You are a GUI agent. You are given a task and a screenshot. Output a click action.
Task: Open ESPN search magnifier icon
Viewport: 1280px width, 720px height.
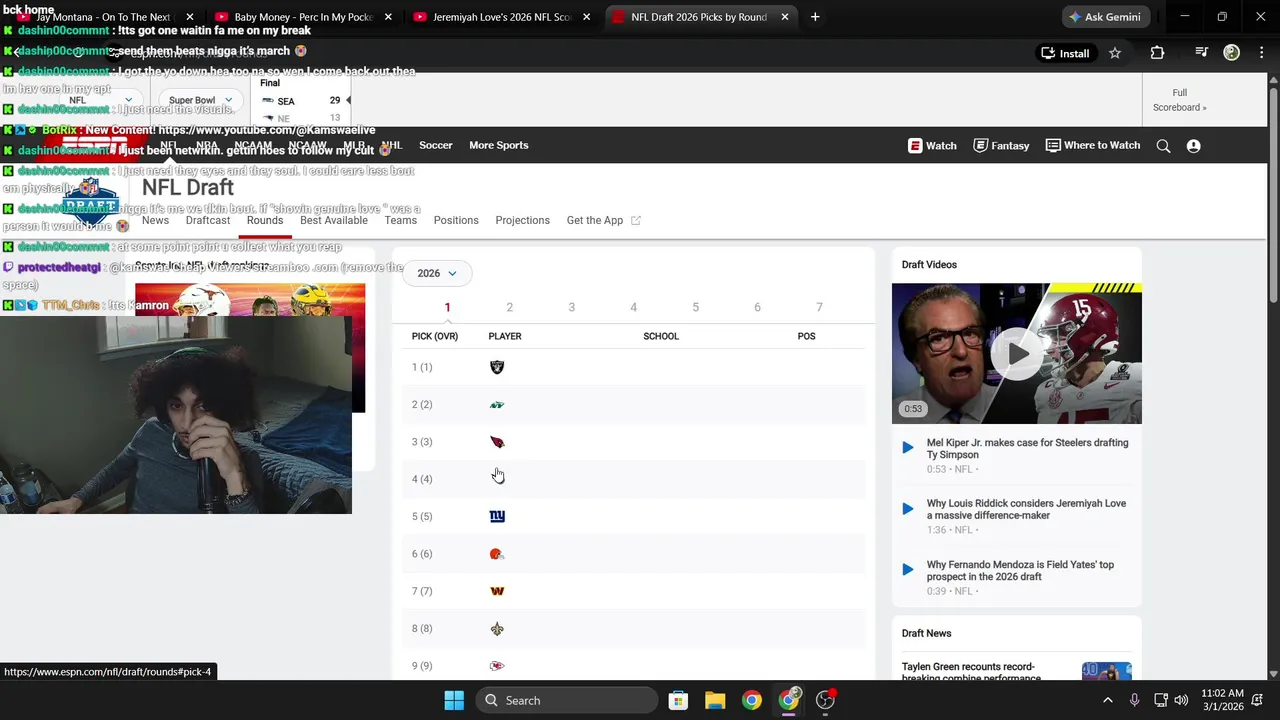click(1163, 146)
